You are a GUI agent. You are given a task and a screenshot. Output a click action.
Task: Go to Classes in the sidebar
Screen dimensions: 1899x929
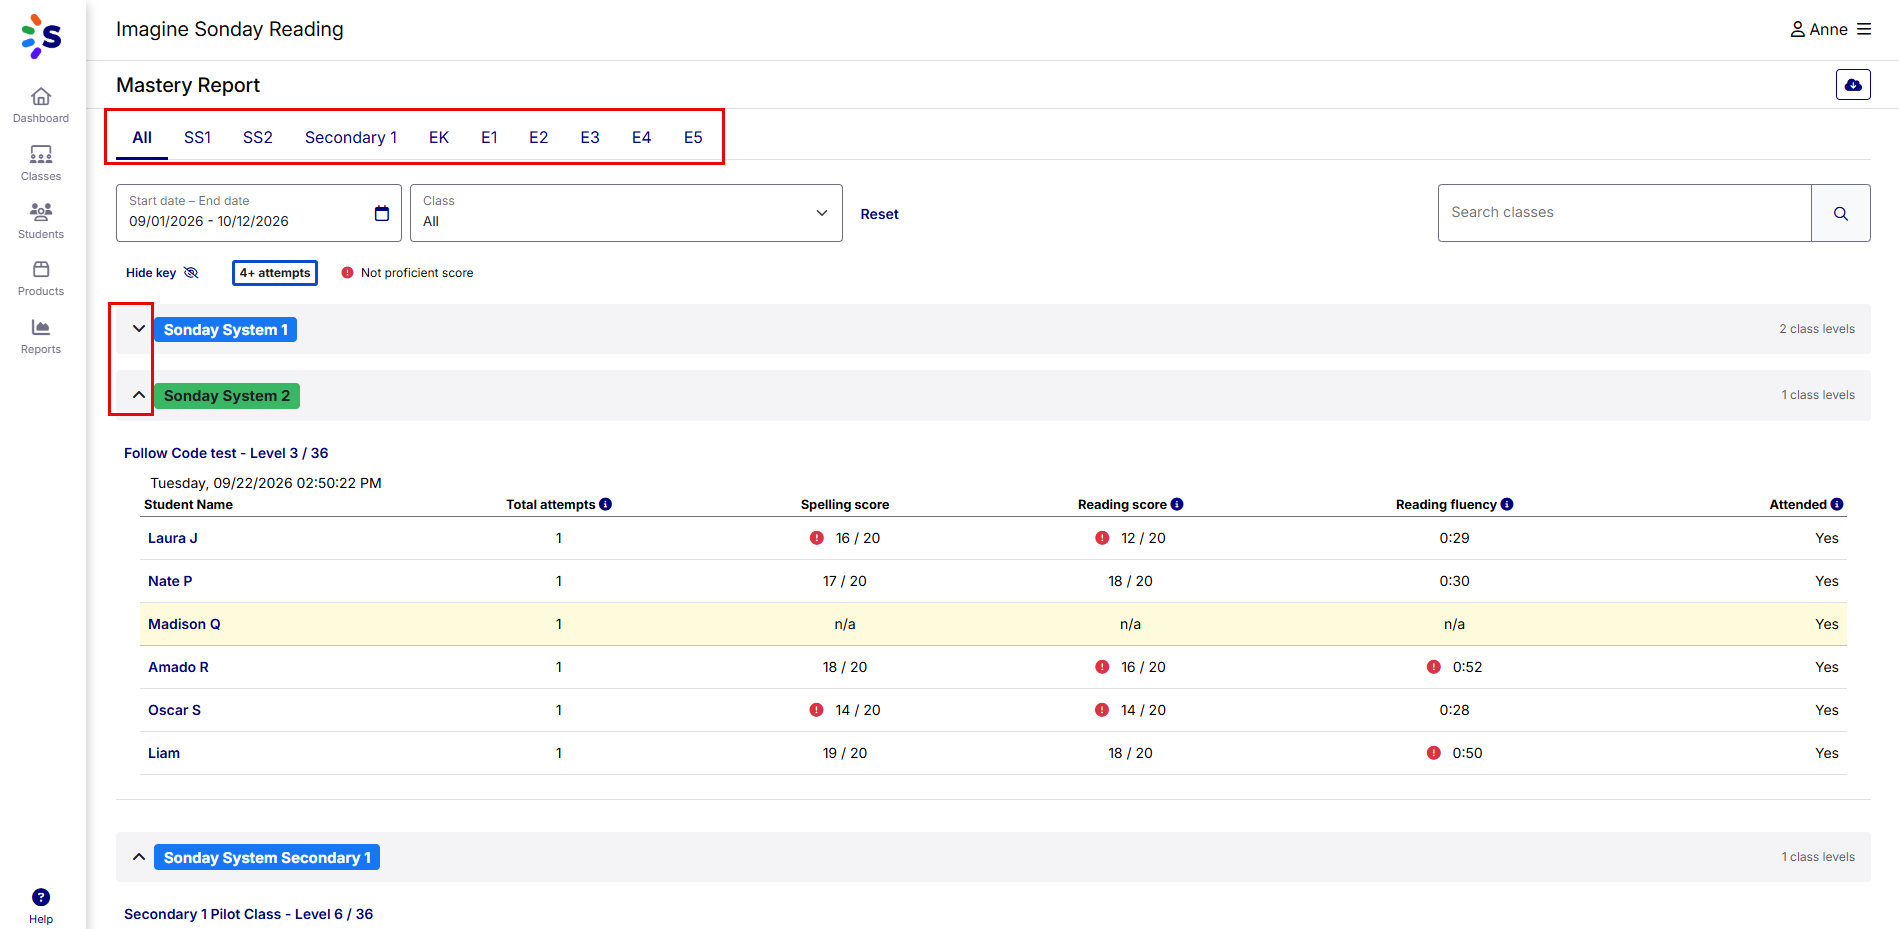[x=41, y=163]
